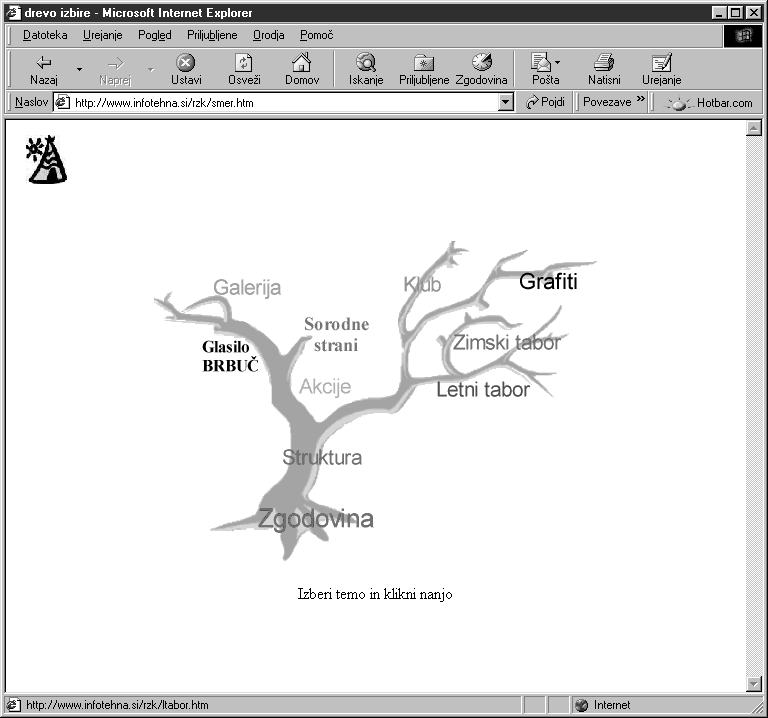The image size is (768, 718).
Task: Expand the address bar dropdown
Action: click(505, 103)
